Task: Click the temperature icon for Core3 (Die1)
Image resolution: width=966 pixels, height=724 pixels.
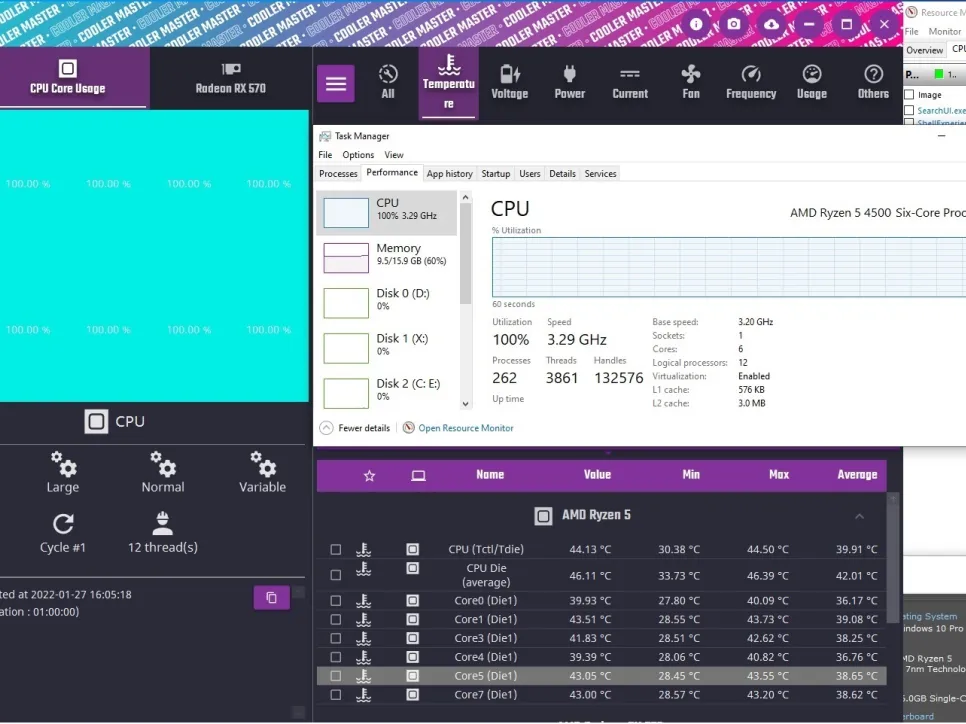Action: pyautogui.click(x=363, y=638)
